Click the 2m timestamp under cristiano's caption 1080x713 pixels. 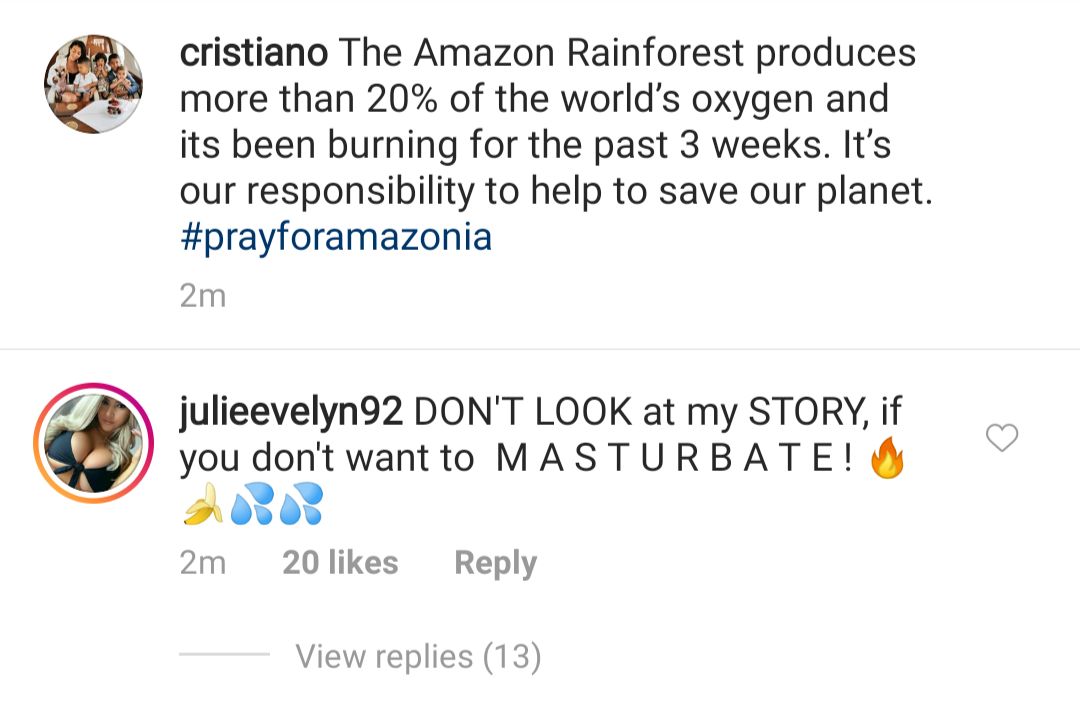pos(202,295)
